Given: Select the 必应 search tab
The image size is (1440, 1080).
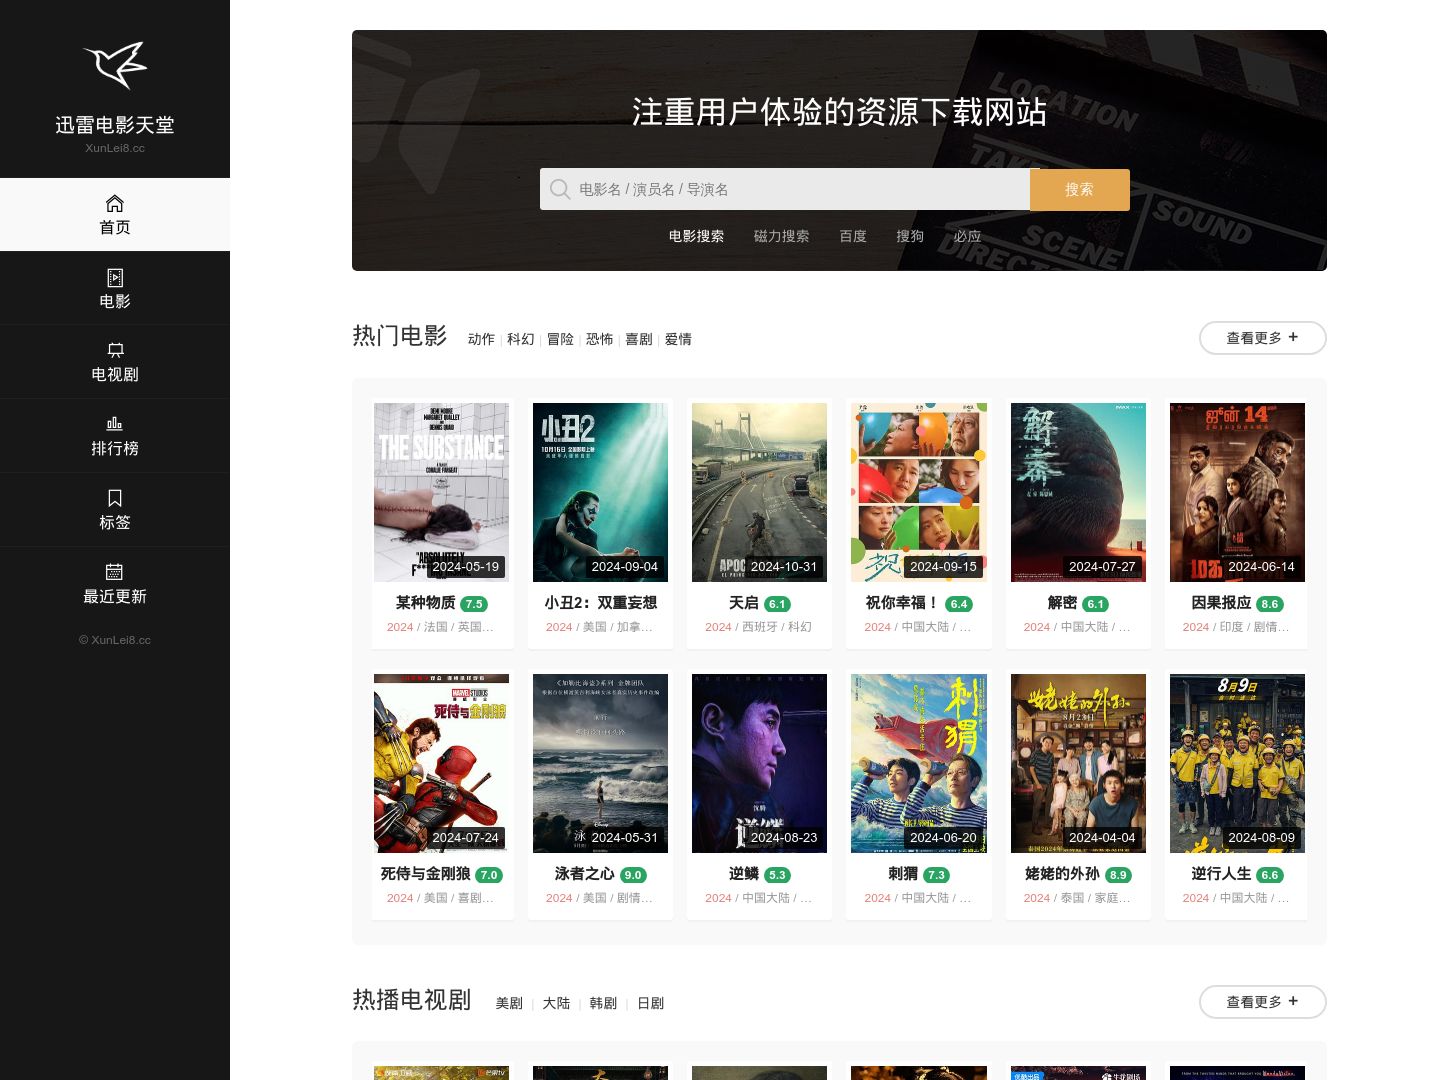Looking at the screenshot, I should pyautogui.click(x=967, y=236).
